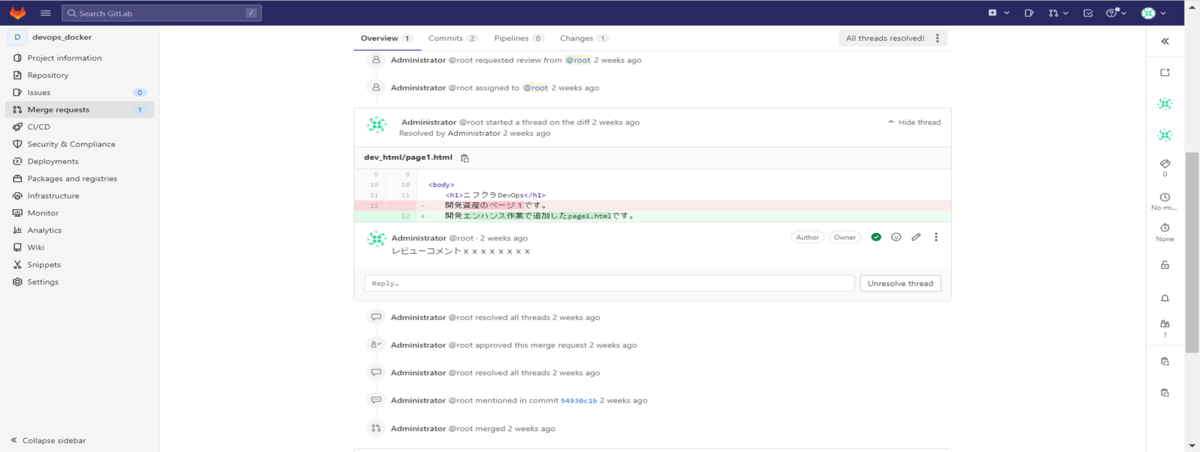Open the time tracking stopwatch icon
This screenshot has height=452, width=1200.
[1165, 228]
